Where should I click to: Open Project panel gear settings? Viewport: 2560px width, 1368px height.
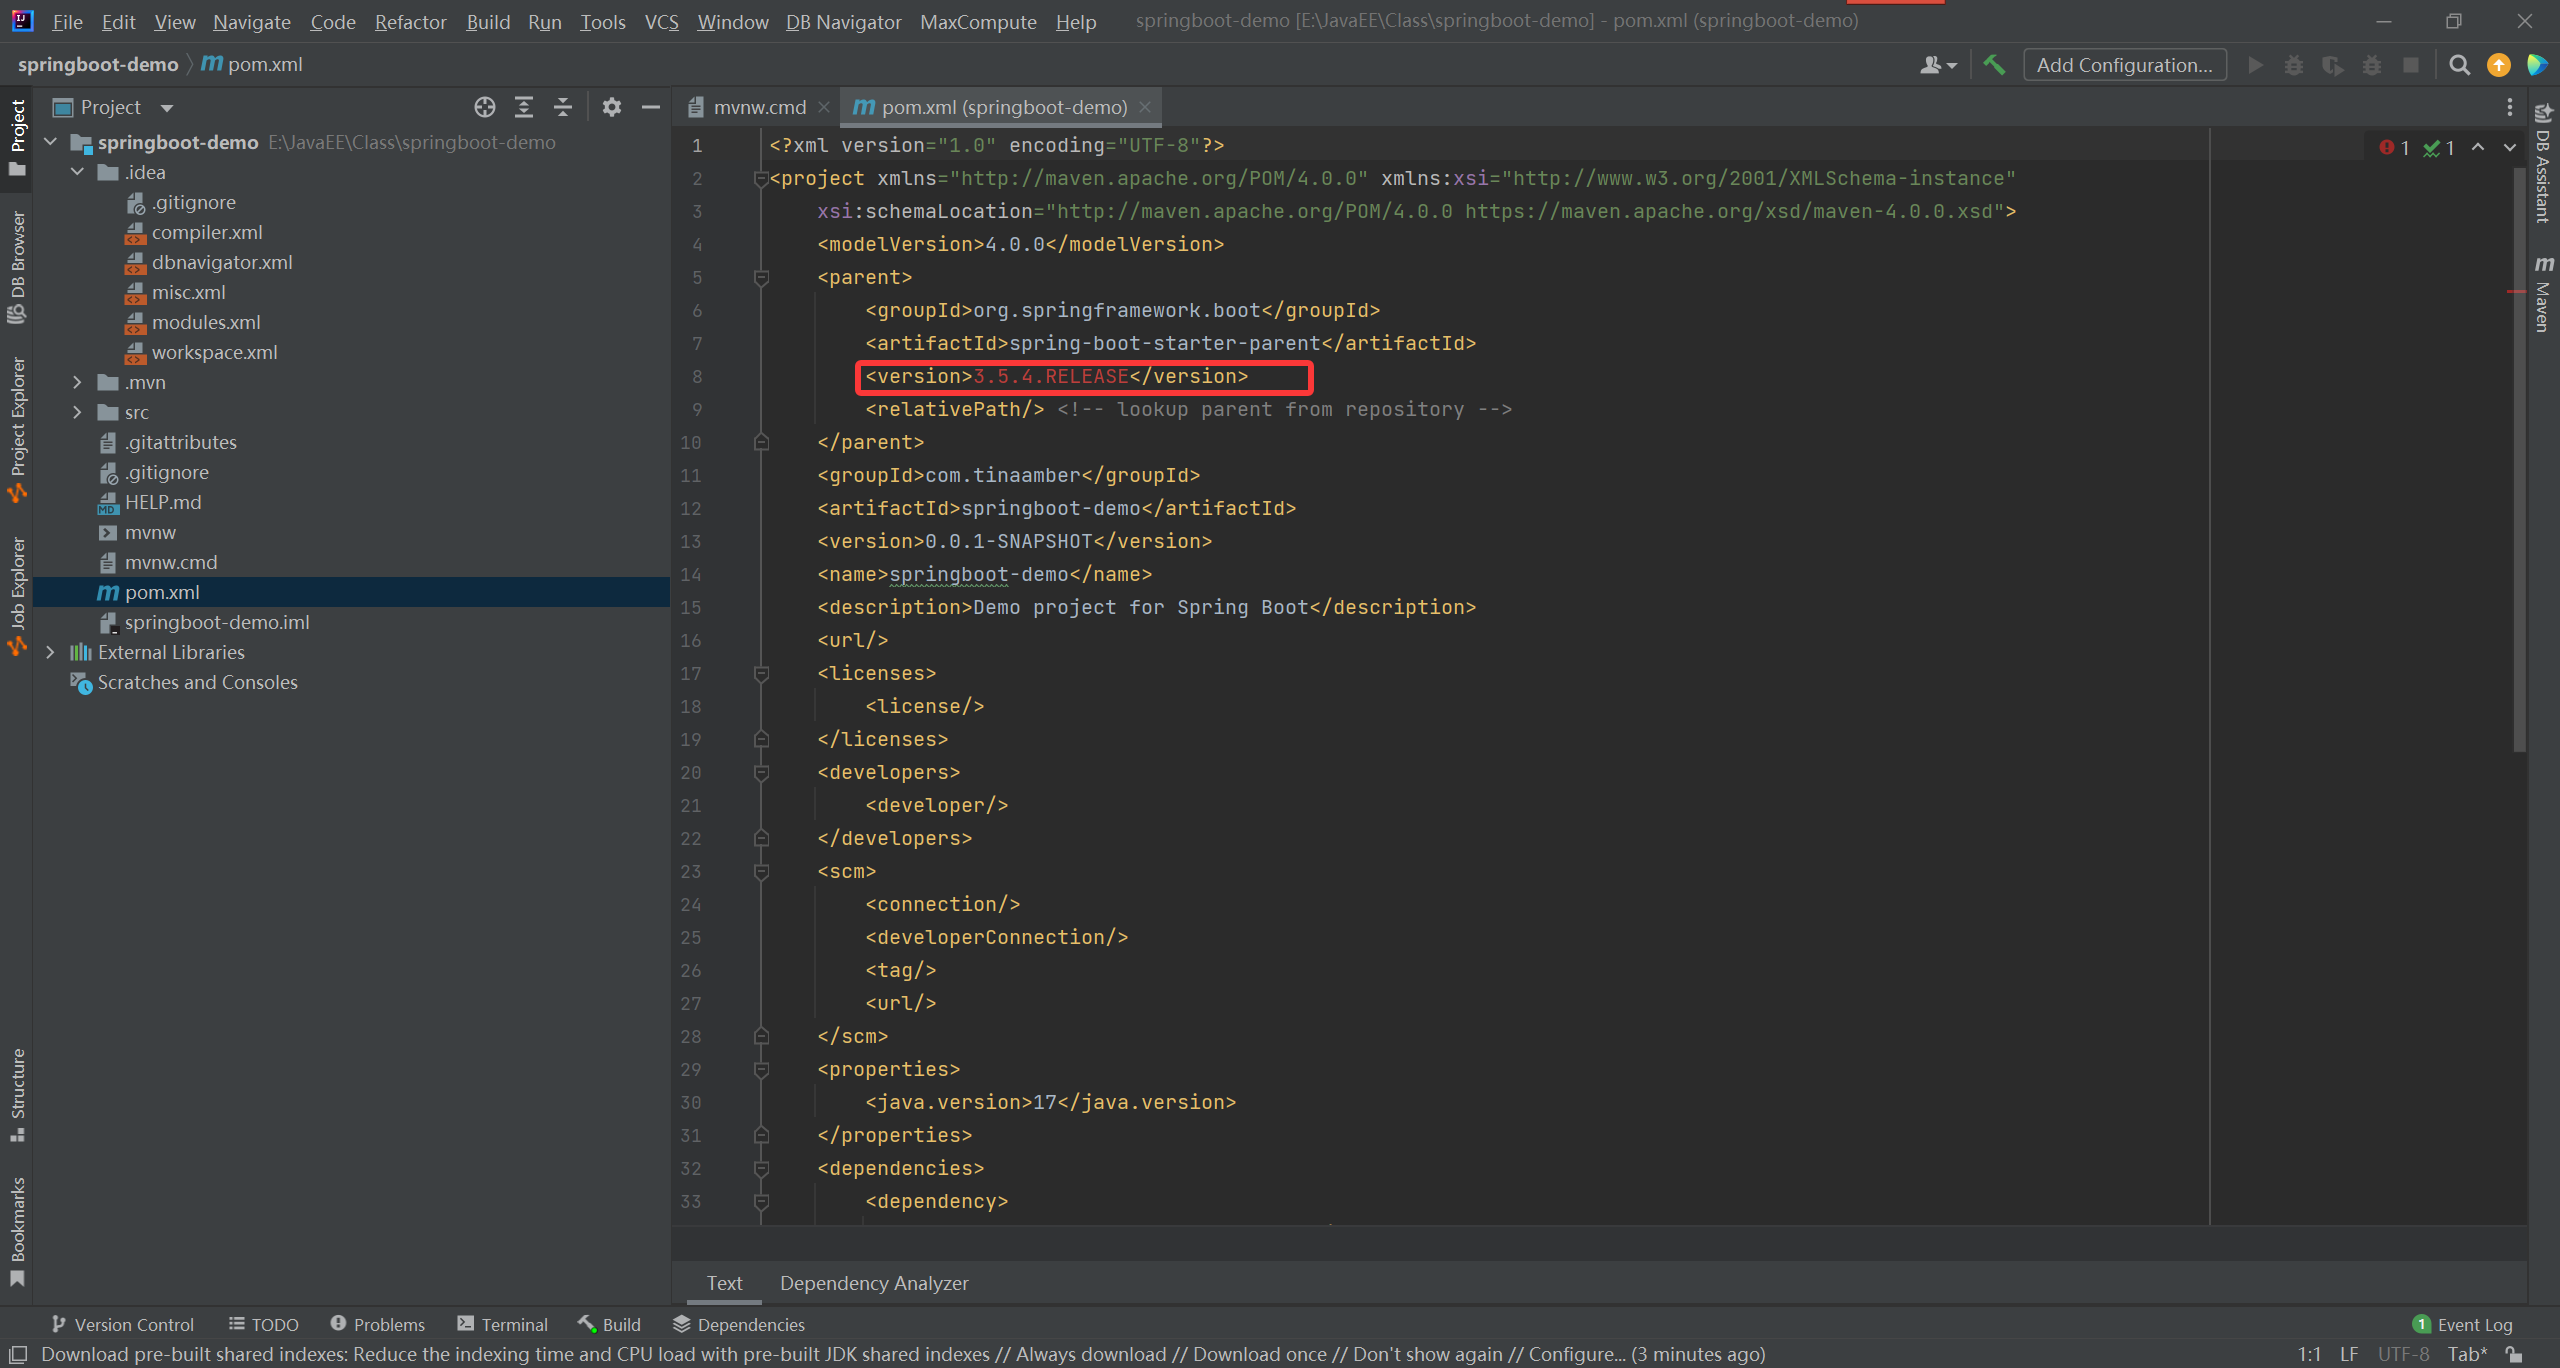point(612,107)
